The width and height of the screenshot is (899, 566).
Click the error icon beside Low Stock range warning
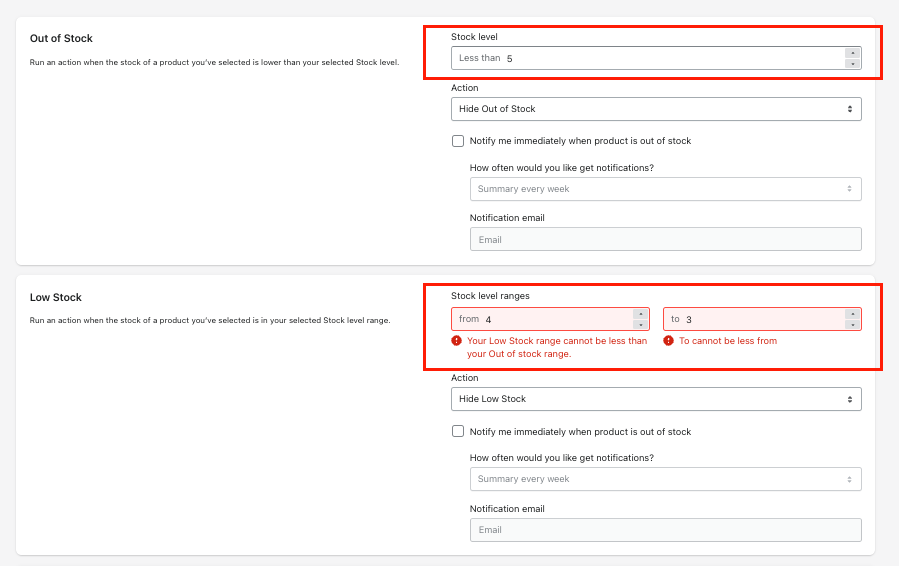click(457, 341)
